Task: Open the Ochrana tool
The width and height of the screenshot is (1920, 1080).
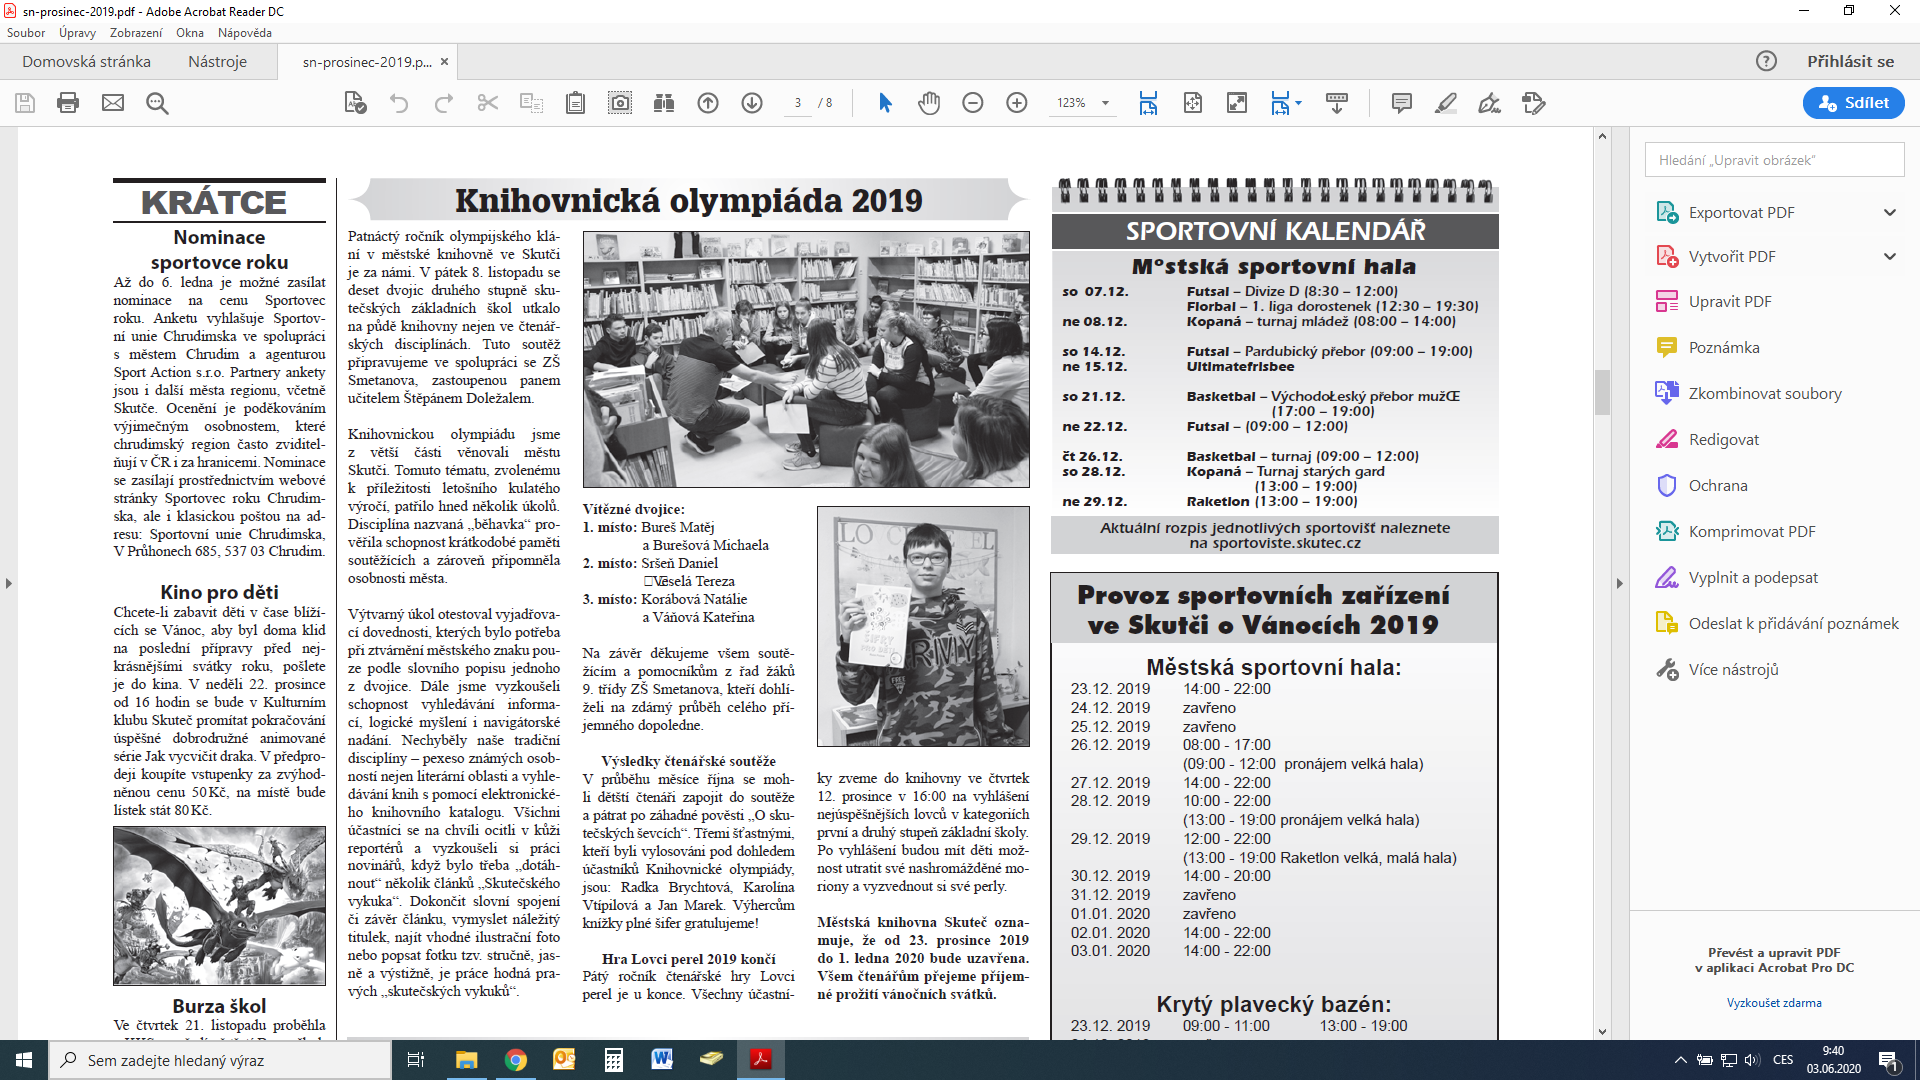Action: (x=1718, y=485)
